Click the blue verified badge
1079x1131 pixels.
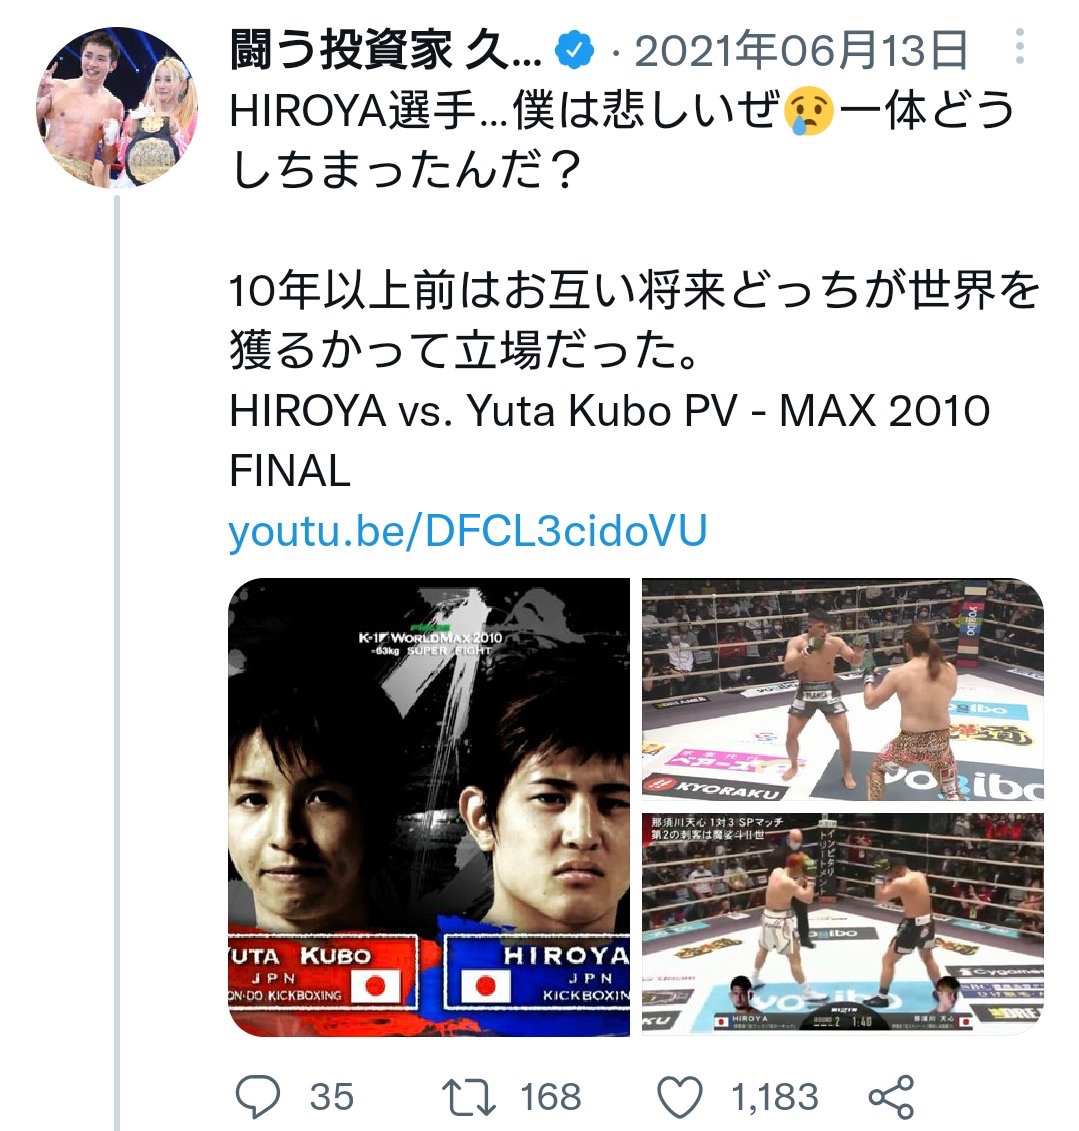click(x=574, y=50)
